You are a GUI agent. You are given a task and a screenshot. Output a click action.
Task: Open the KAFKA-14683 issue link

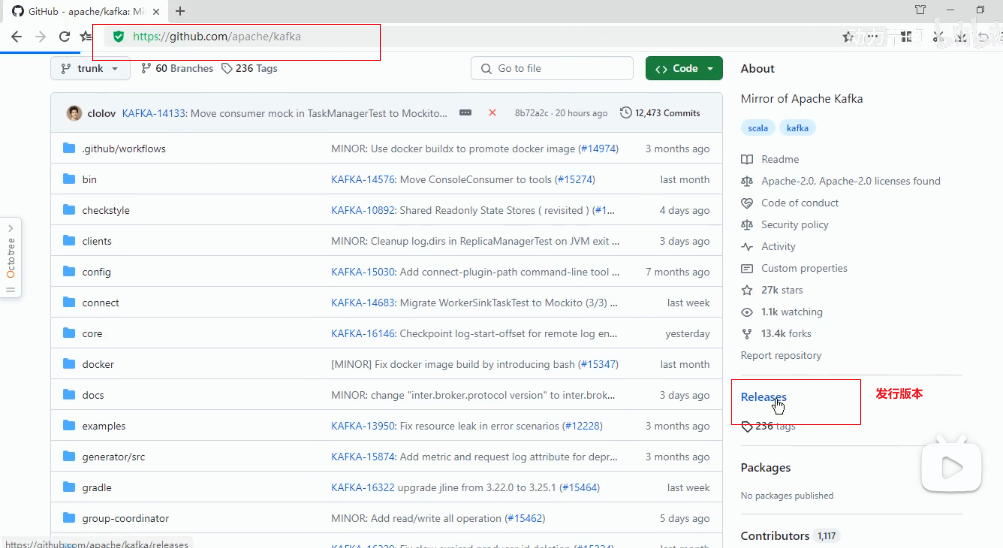[363, 302]
